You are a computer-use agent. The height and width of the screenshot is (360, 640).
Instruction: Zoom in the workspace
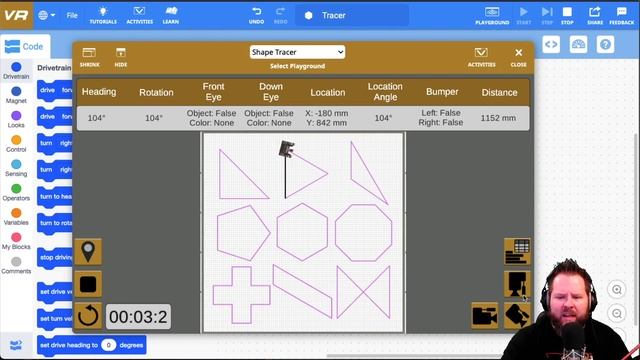617,289
